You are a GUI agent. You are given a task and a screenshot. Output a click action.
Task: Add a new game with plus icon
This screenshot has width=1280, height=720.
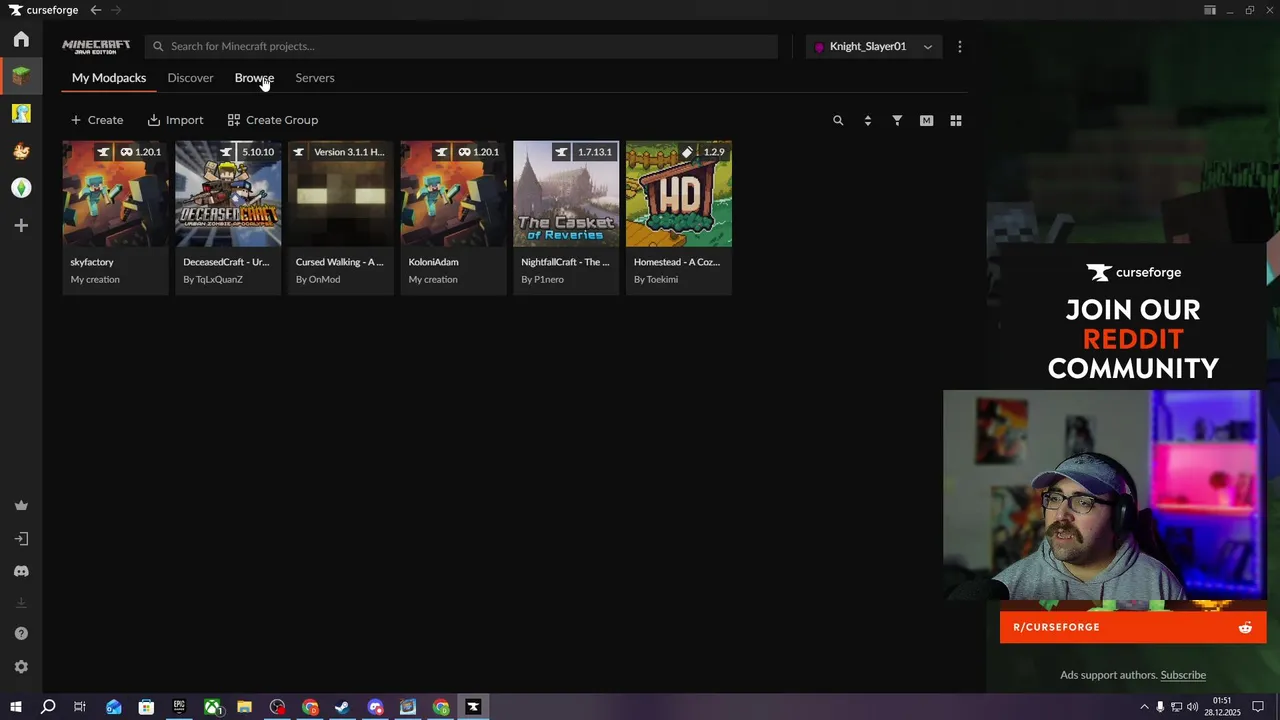click(x=21, y=226)
